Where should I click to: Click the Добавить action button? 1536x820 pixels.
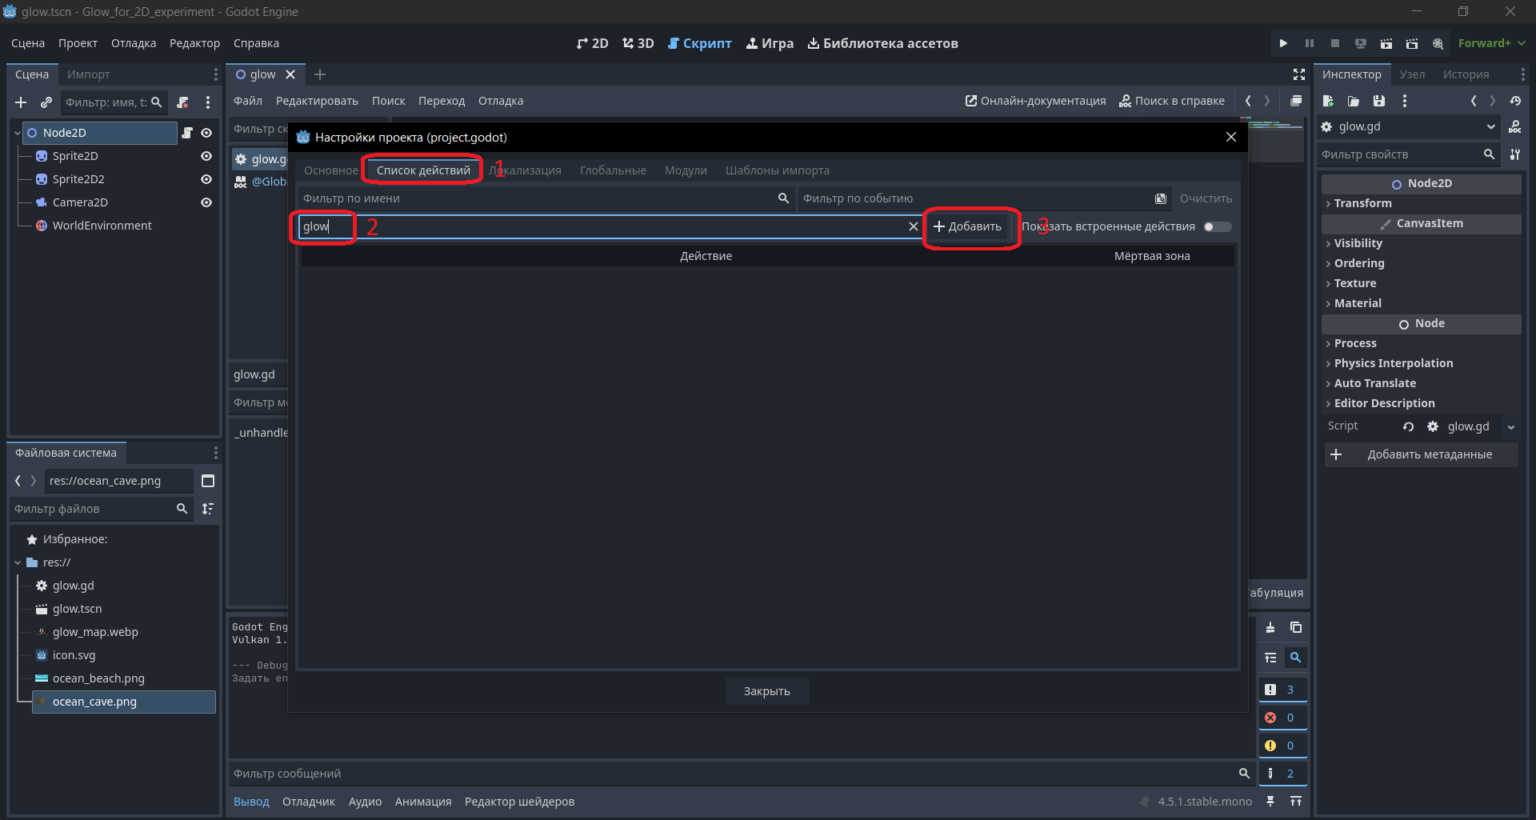pos(967,226)
